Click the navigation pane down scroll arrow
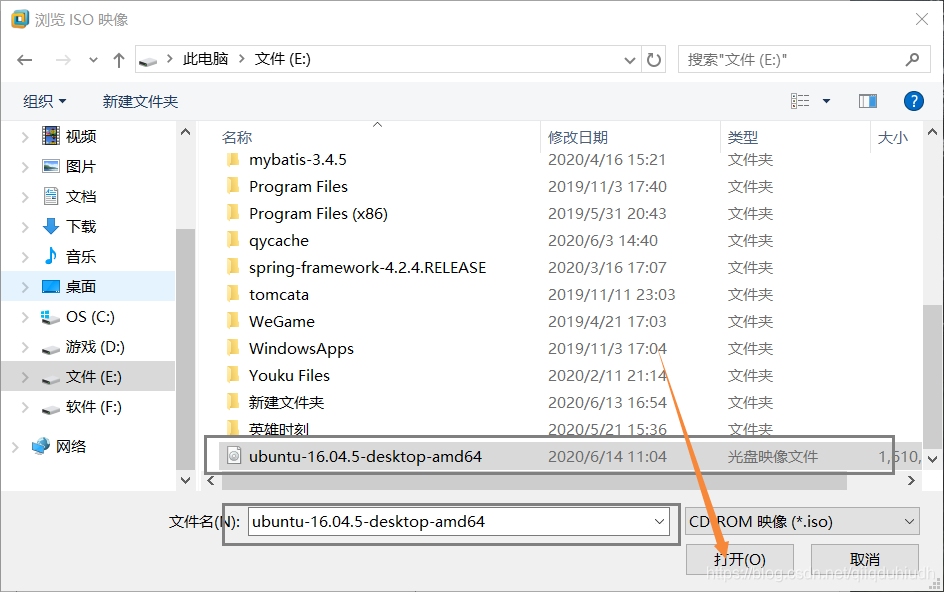The height and width of the screenshot is (592, 944). point(185,480)
